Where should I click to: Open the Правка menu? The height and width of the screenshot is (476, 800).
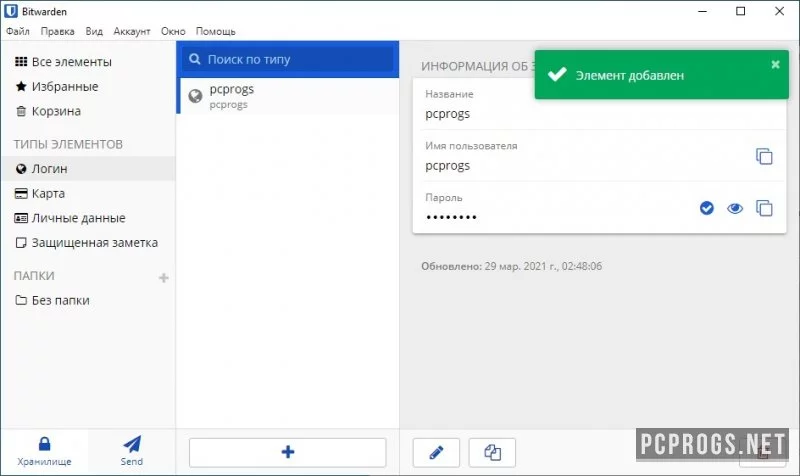[x=58, y=32]
